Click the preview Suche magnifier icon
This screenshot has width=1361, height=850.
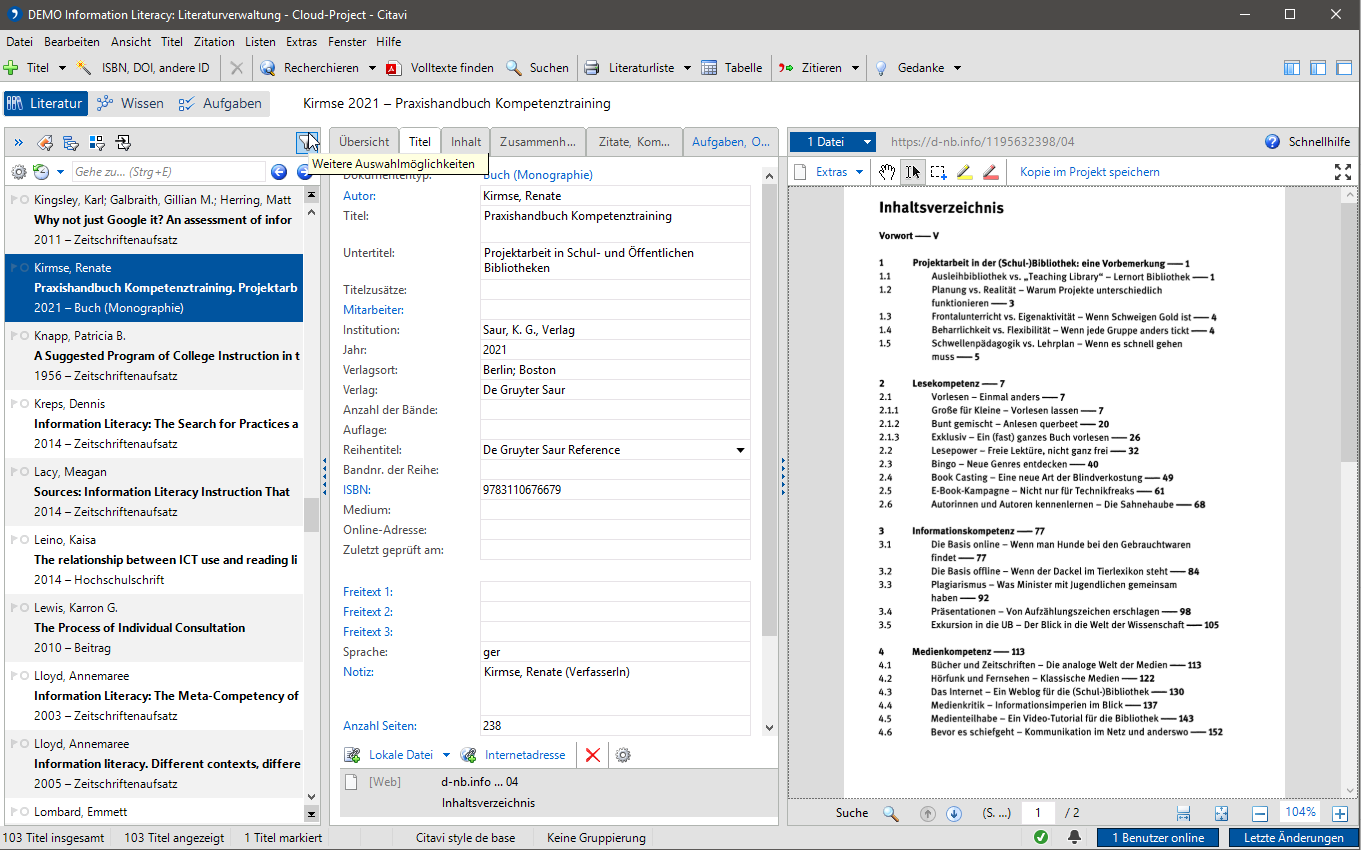pos(891,813)
